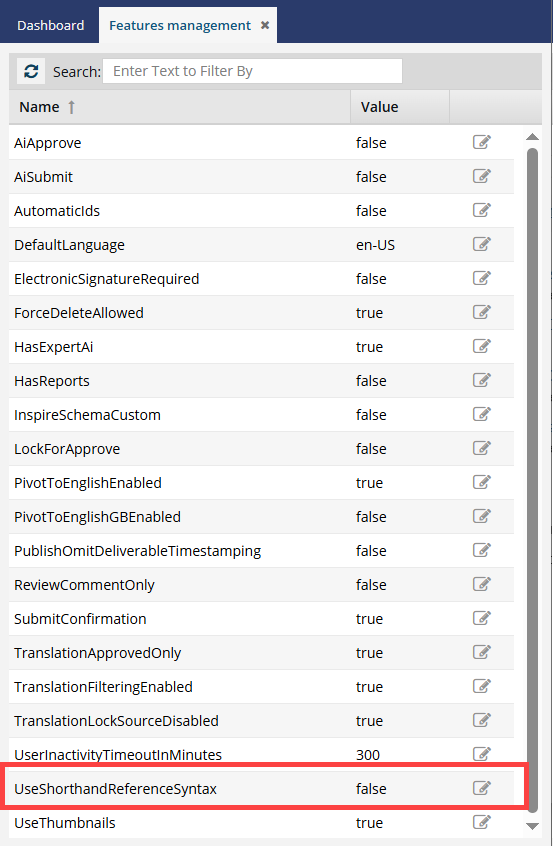Edit the UseThumbnails feature value
Image resolution: width=553 pixels, height=846 pixels.
pyautogui.click(x=481, y=822)
